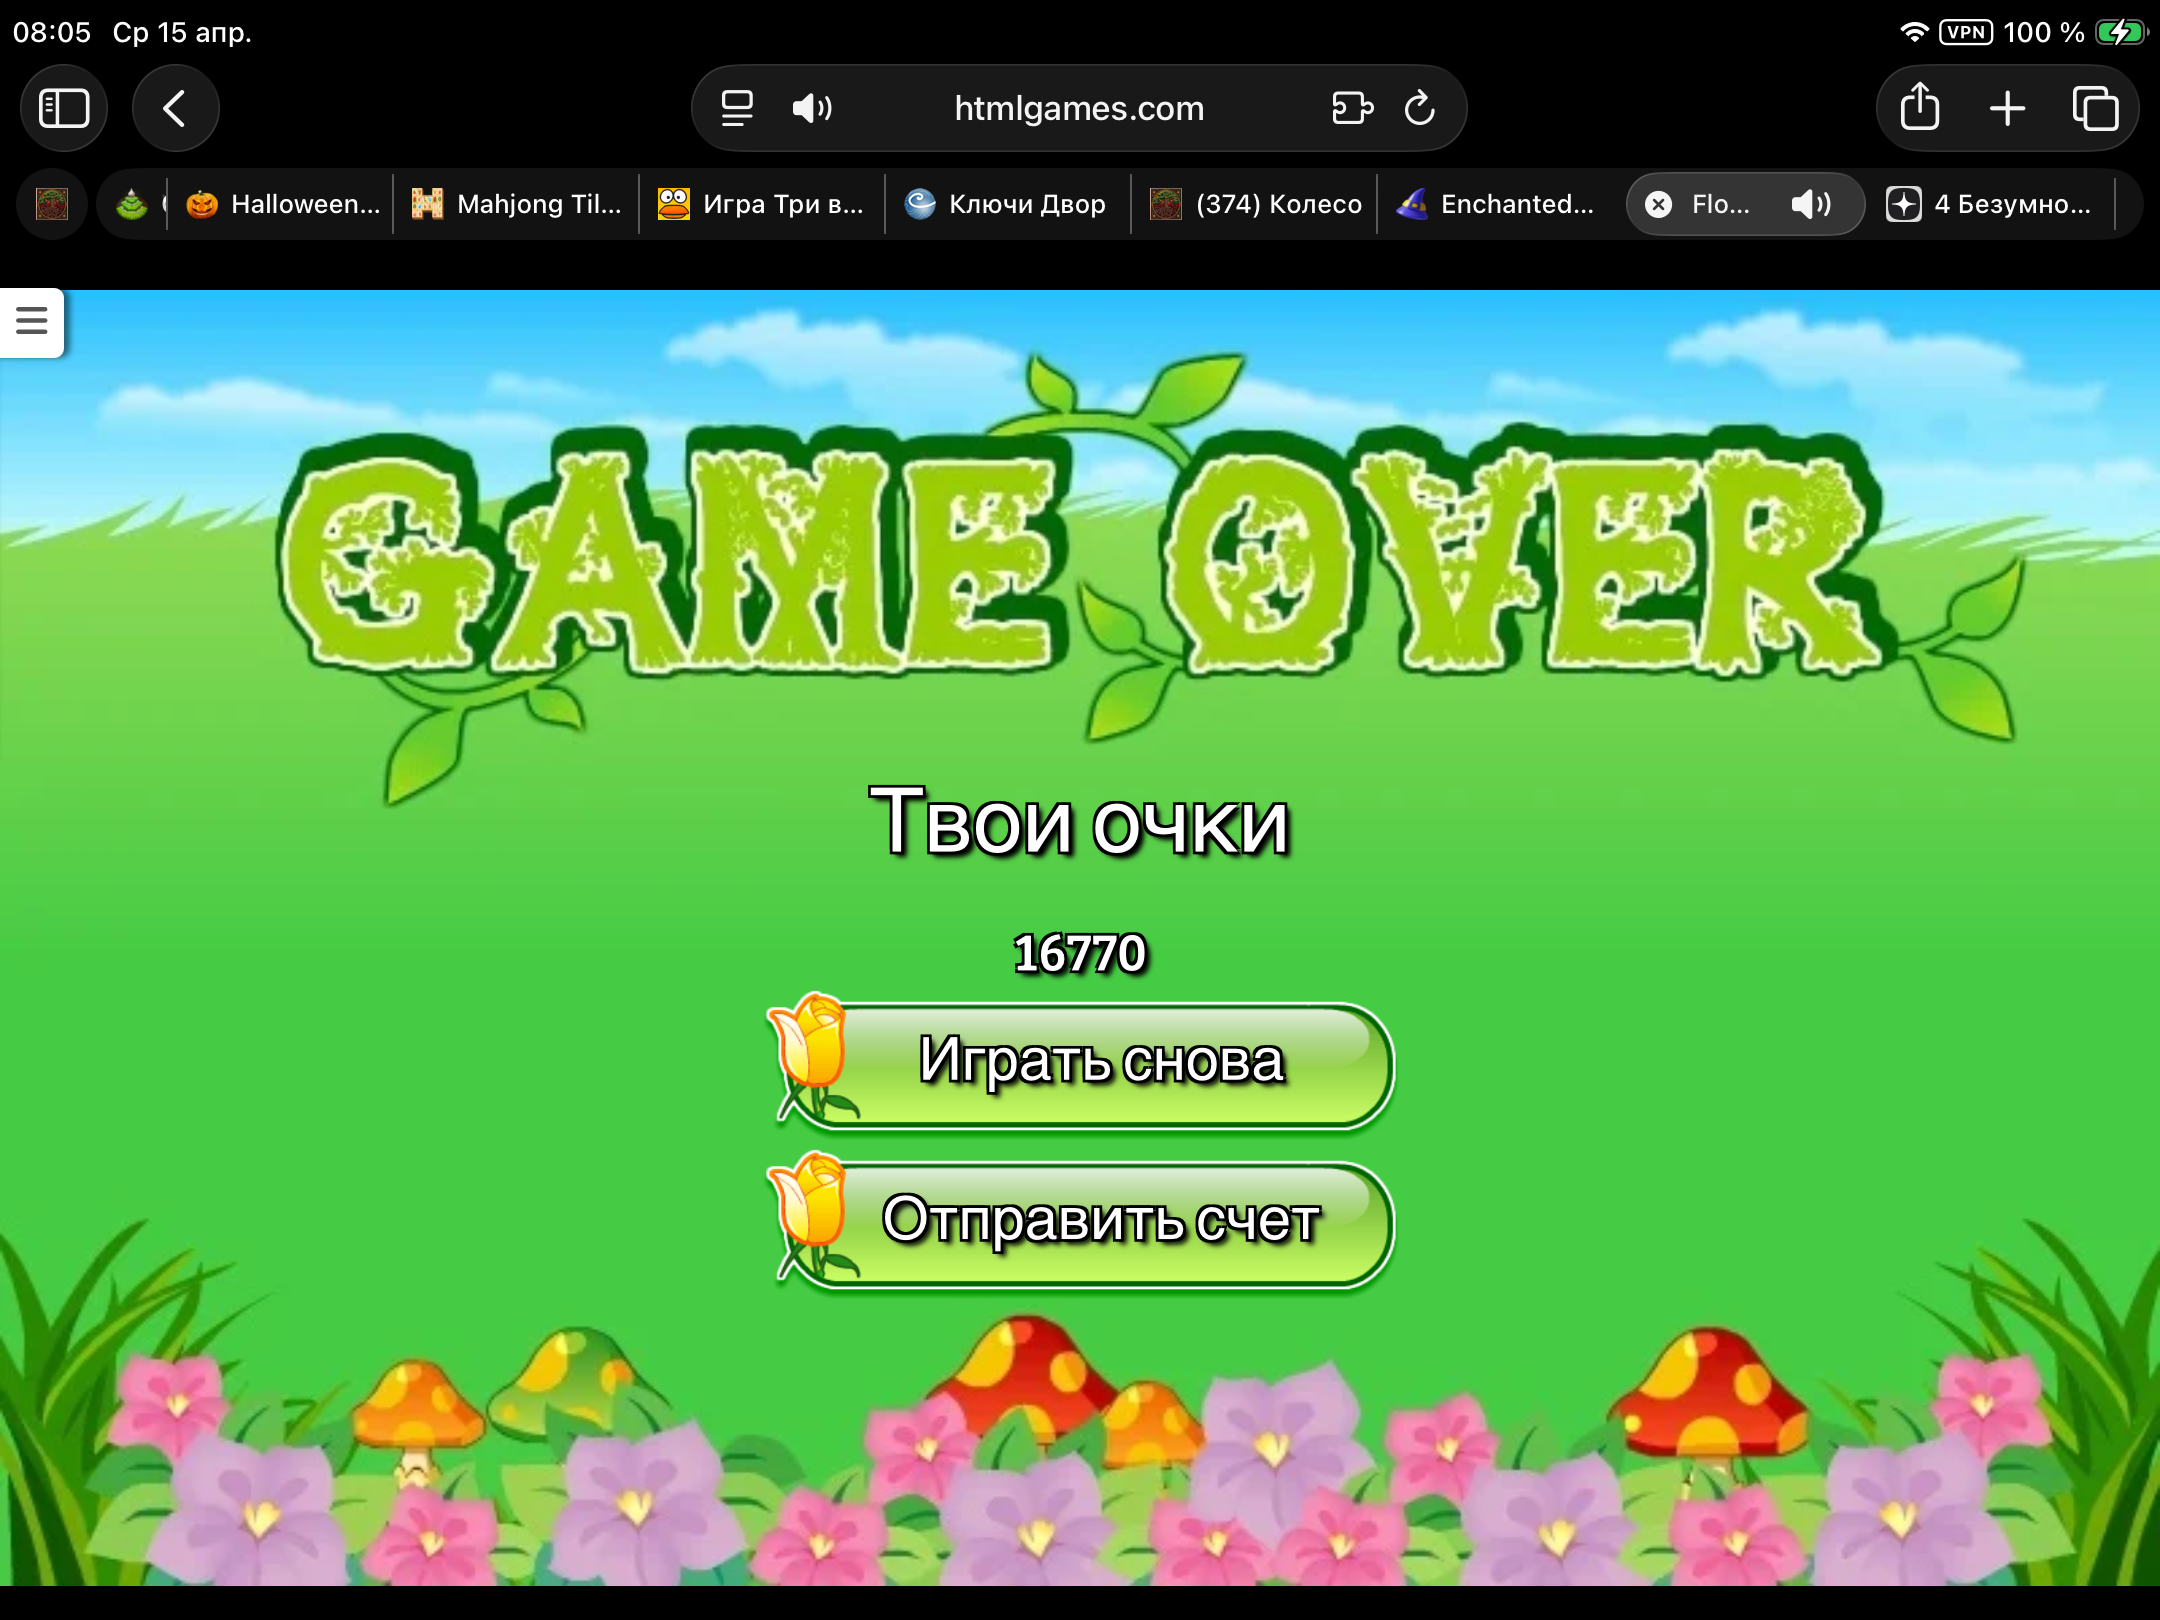Add a new browser tab
Viewport: 2160px width, 1620px height.
(2007, 108)
